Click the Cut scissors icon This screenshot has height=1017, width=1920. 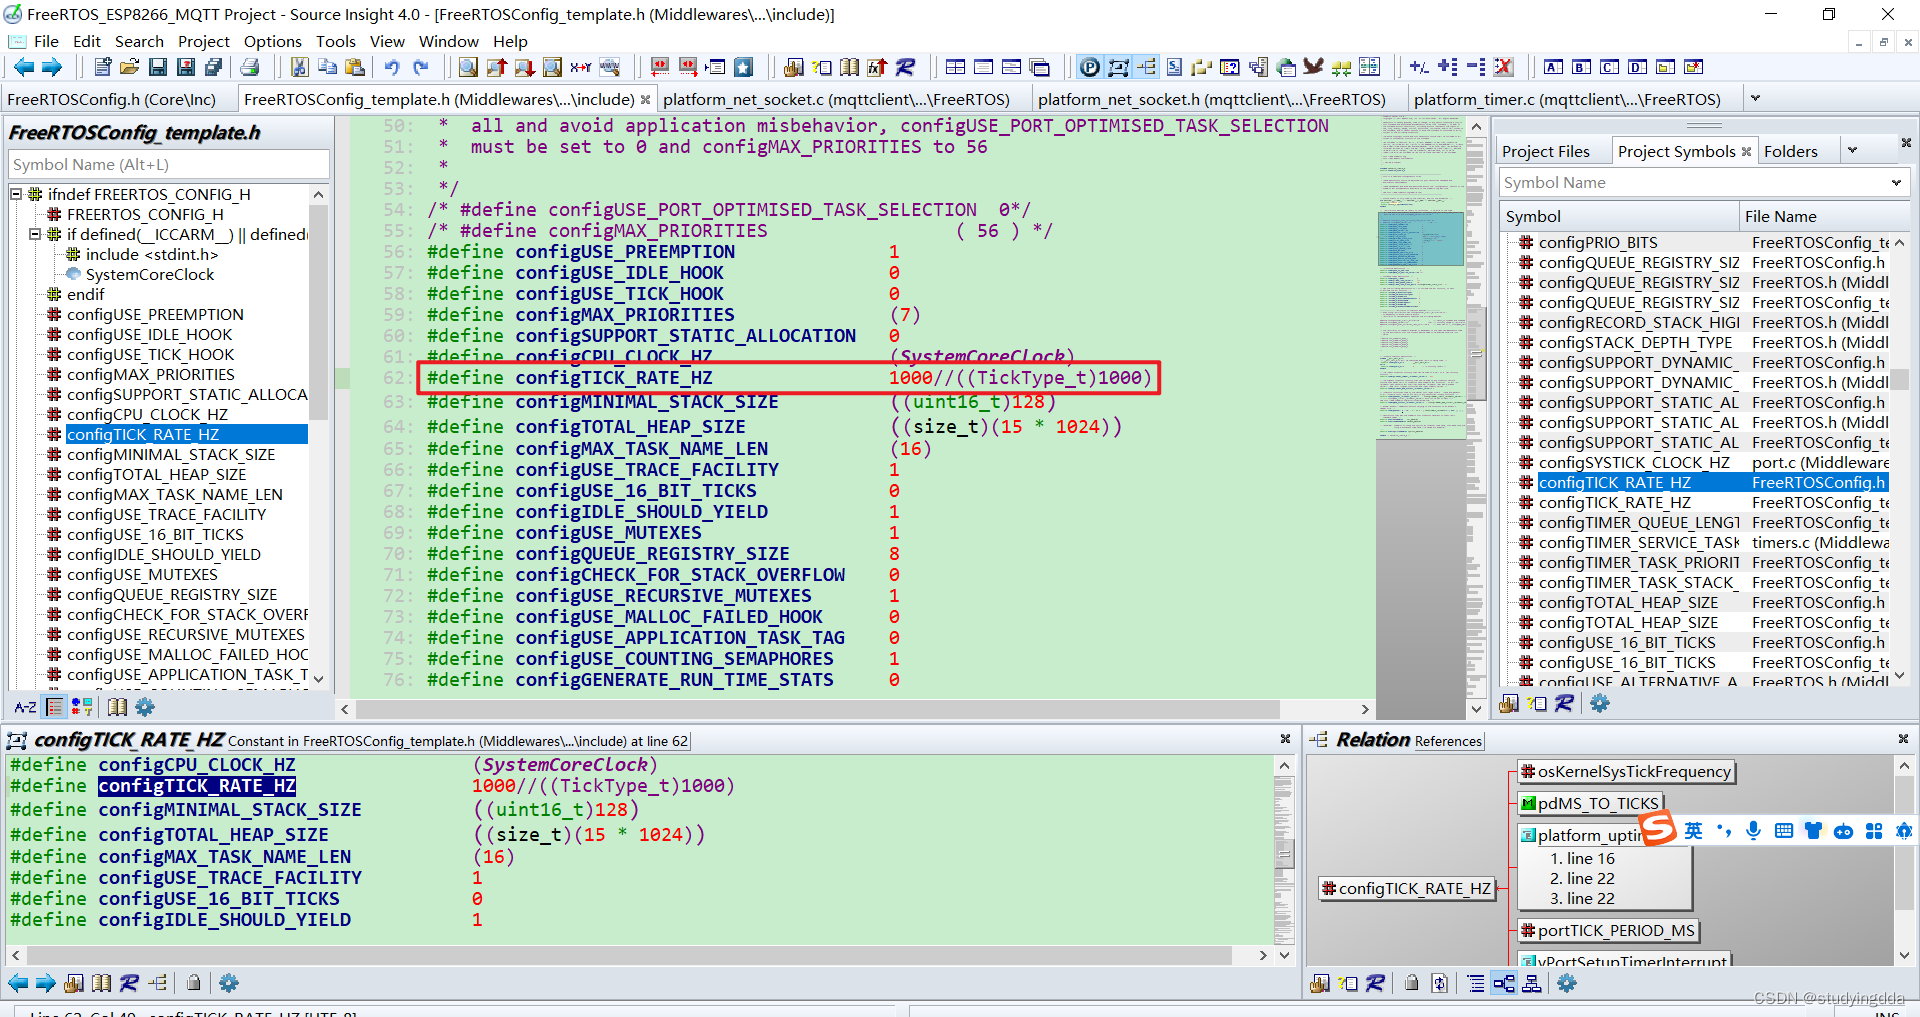coord(299,67)
